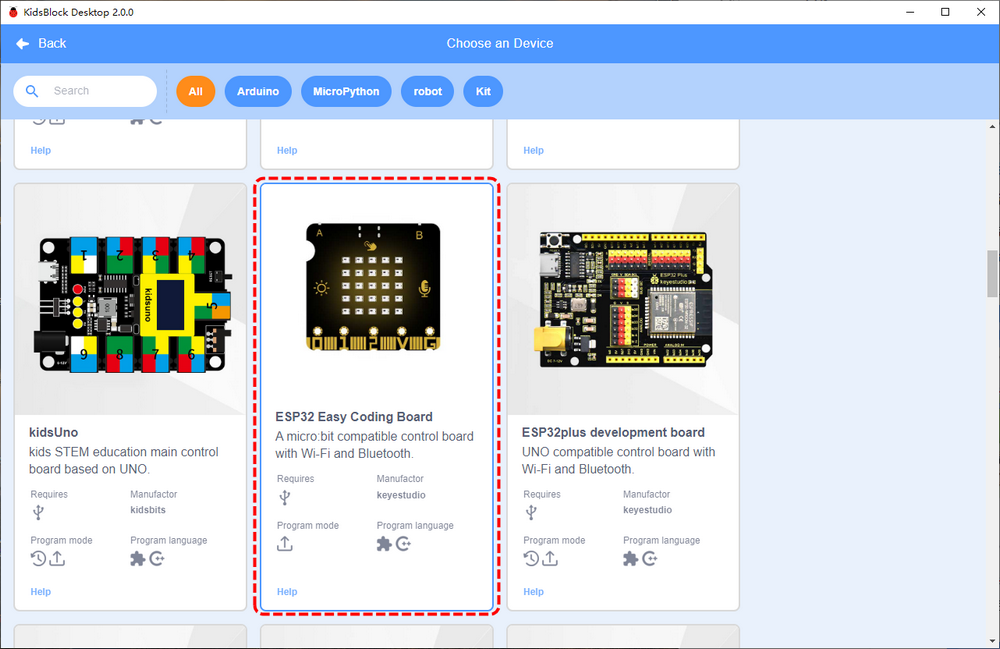Click kidsUno C language icon

157,559
